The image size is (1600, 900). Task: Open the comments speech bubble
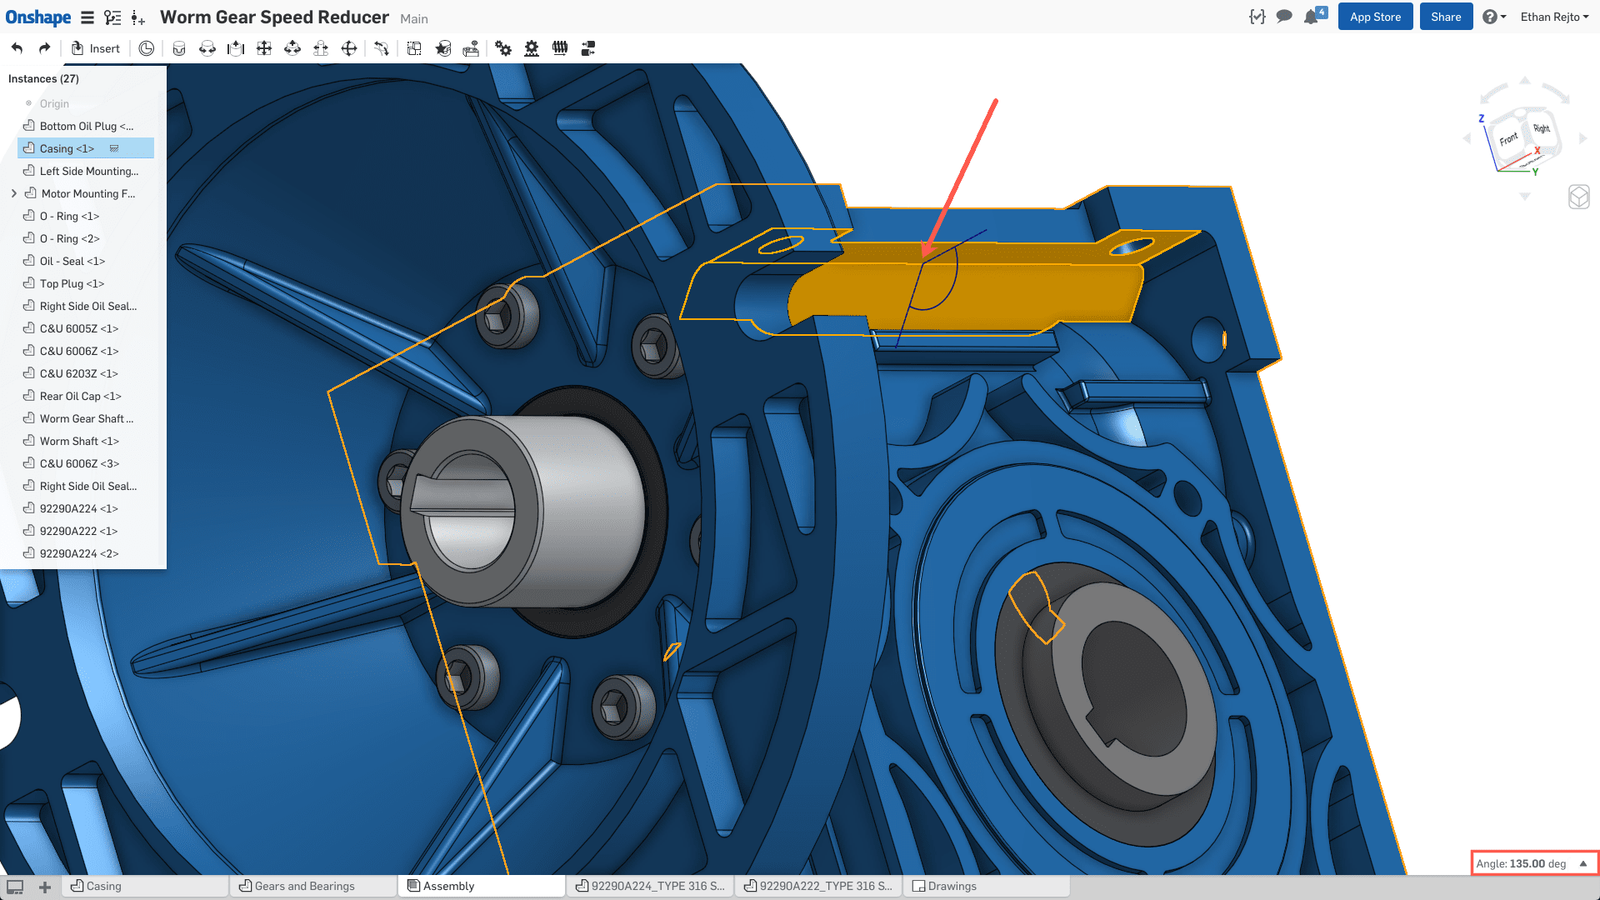[x=1284, y=17]
